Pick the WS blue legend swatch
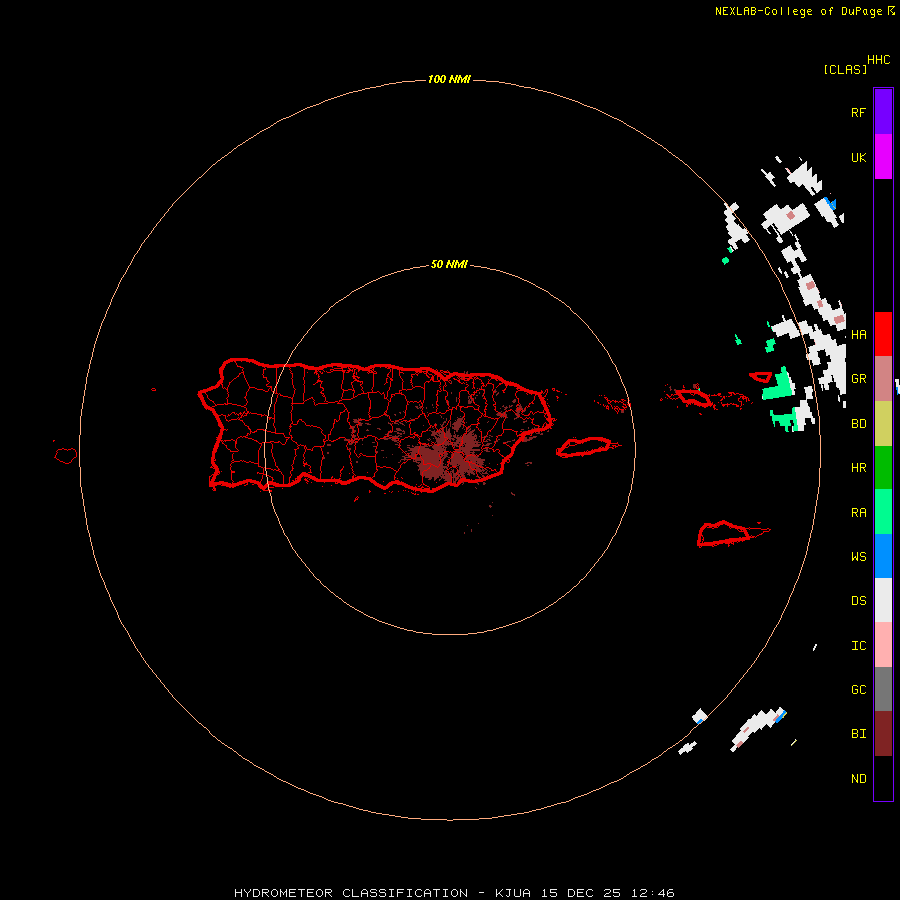900x900 pixels. 883,556
